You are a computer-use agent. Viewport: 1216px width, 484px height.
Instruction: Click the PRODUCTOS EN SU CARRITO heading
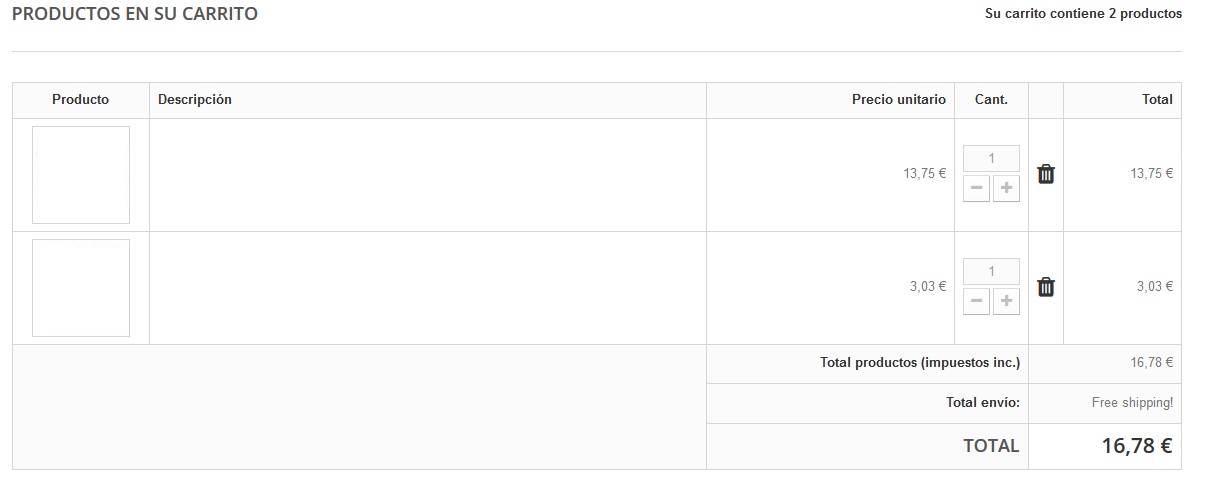[x=135, y=14]
